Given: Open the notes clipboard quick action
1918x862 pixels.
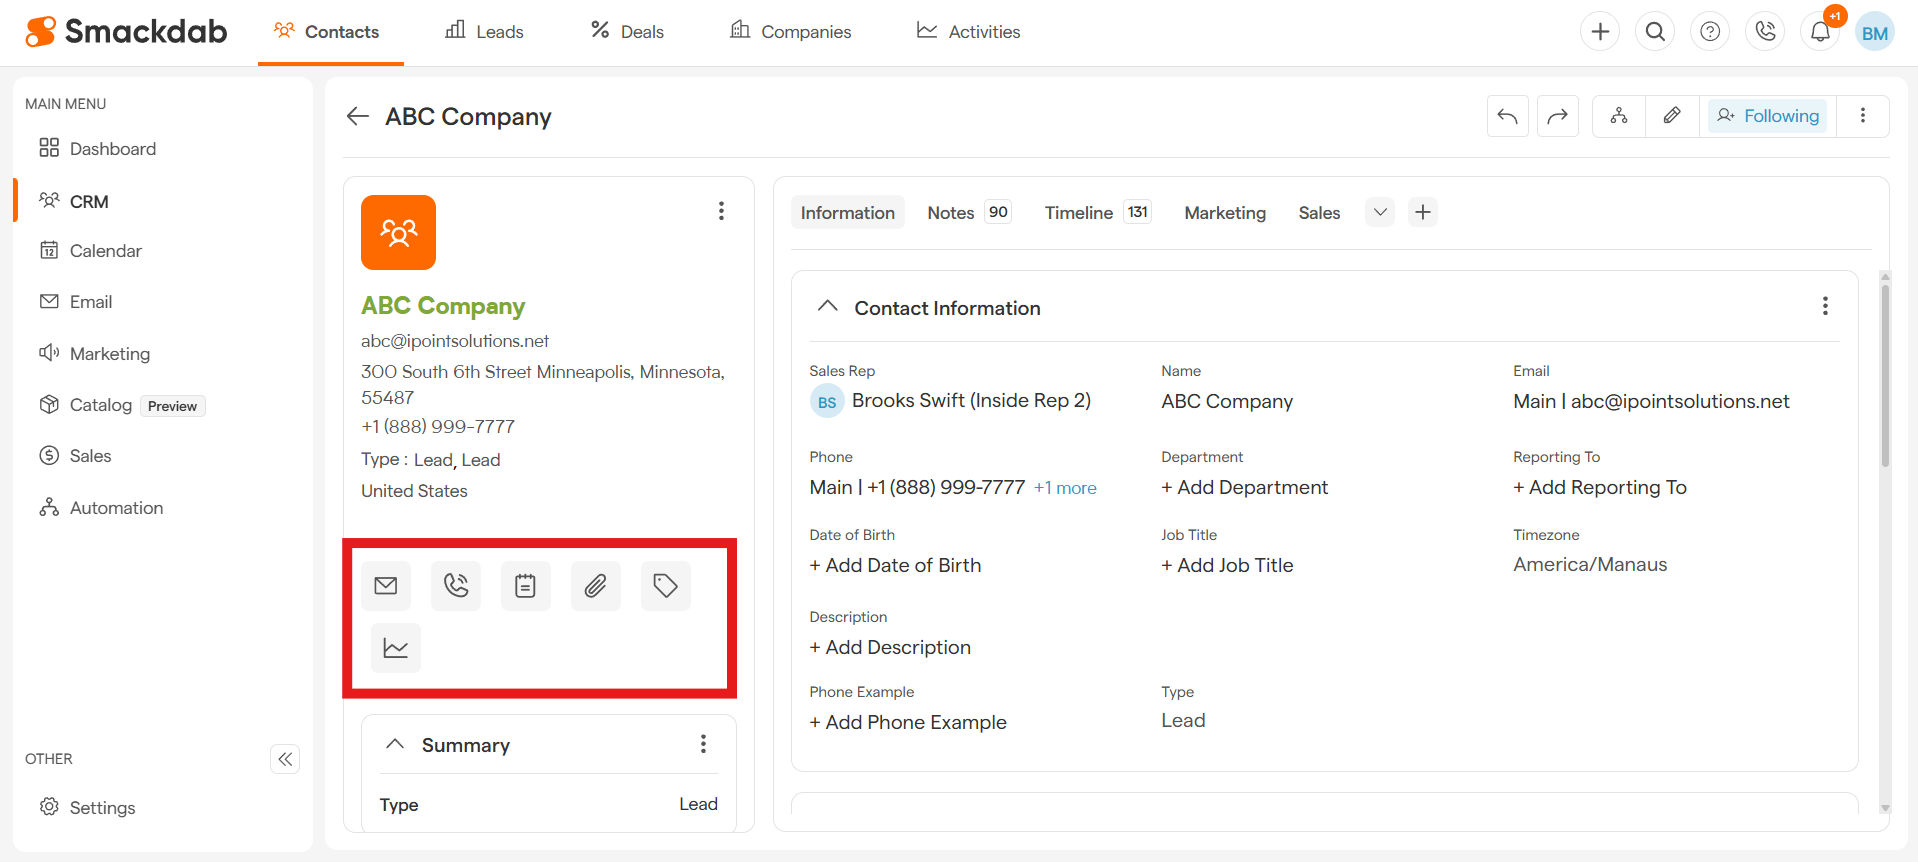Looking at the screenshot, I should pyautogui.click(x=526, y=586).
